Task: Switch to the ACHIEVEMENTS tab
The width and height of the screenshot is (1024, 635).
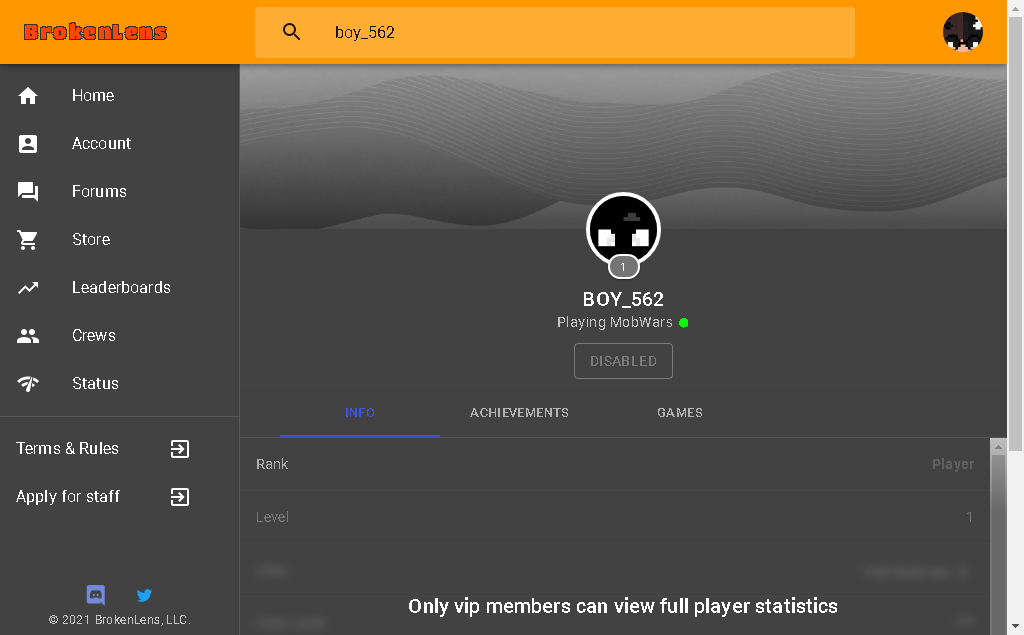Action: [x=519, y=413]
